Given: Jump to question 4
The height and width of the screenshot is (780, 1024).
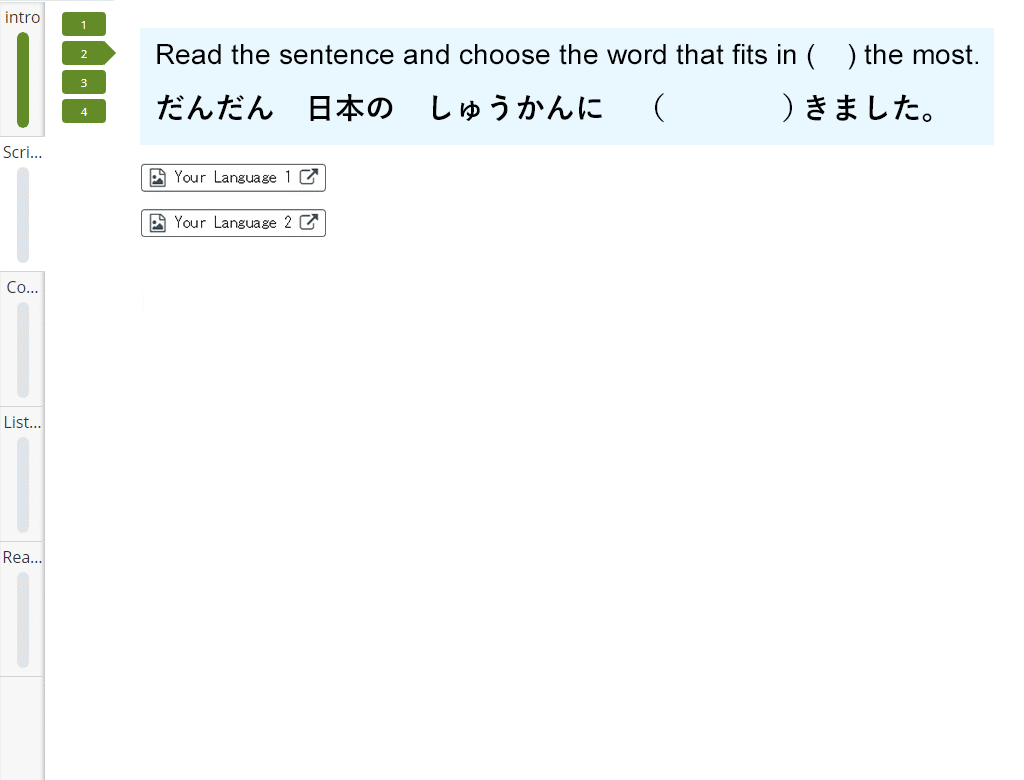Looking at the screenshot, I should click(x=84, y=112).
